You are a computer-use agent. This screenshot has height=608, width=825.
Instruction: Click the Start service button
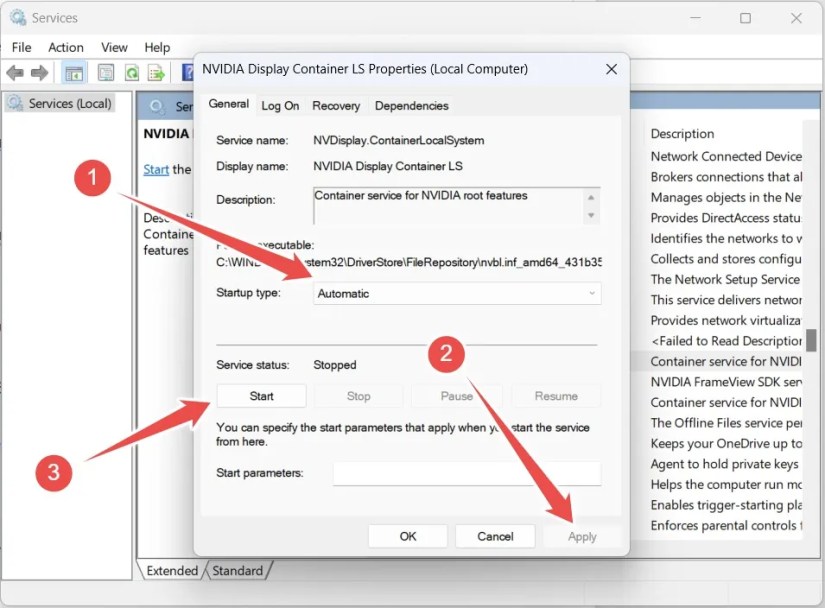tap(261, 396)
